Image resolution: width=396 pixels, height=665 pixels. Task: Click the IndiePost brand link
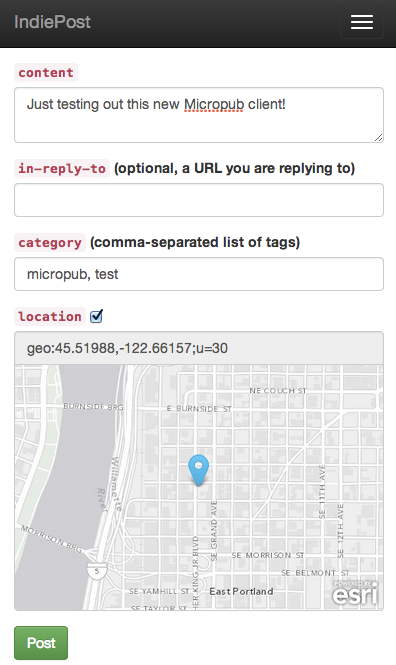tap(53, 22)
